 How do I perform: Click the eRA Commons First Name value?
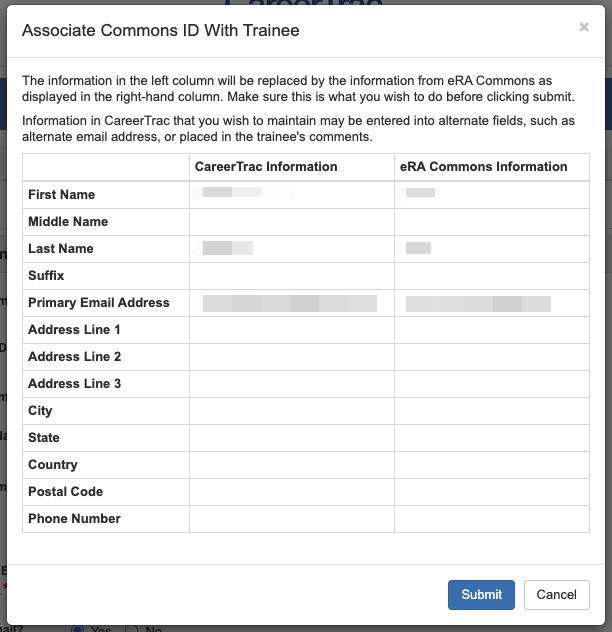click(x=421, y=192)
